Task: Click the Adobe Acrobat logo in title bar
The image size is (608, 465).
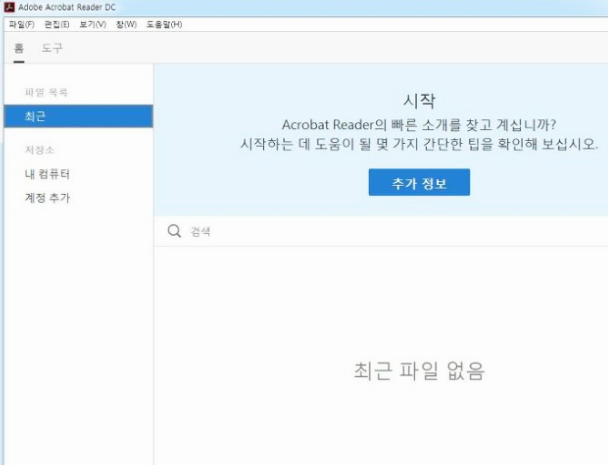Action: click(x=9, y=7)
